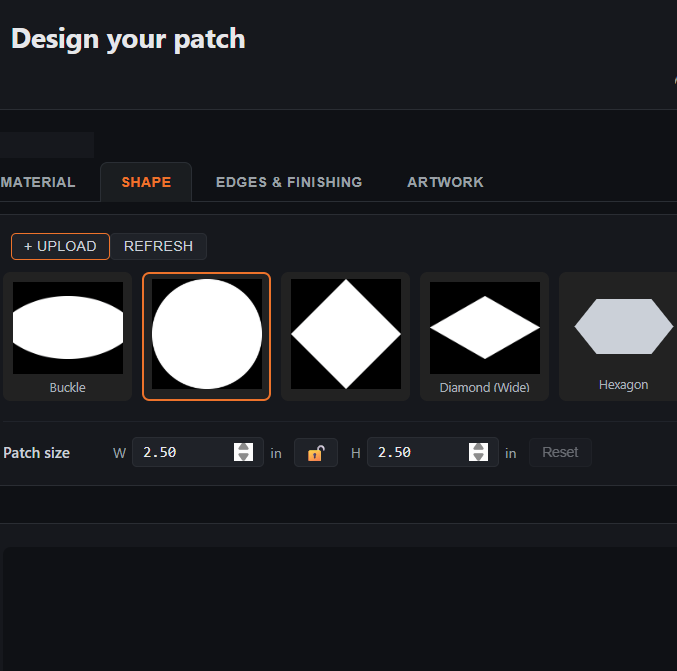677x671 pixels.
Task: Open the EDGES & FINISHING tab
Action: point(289,182)
